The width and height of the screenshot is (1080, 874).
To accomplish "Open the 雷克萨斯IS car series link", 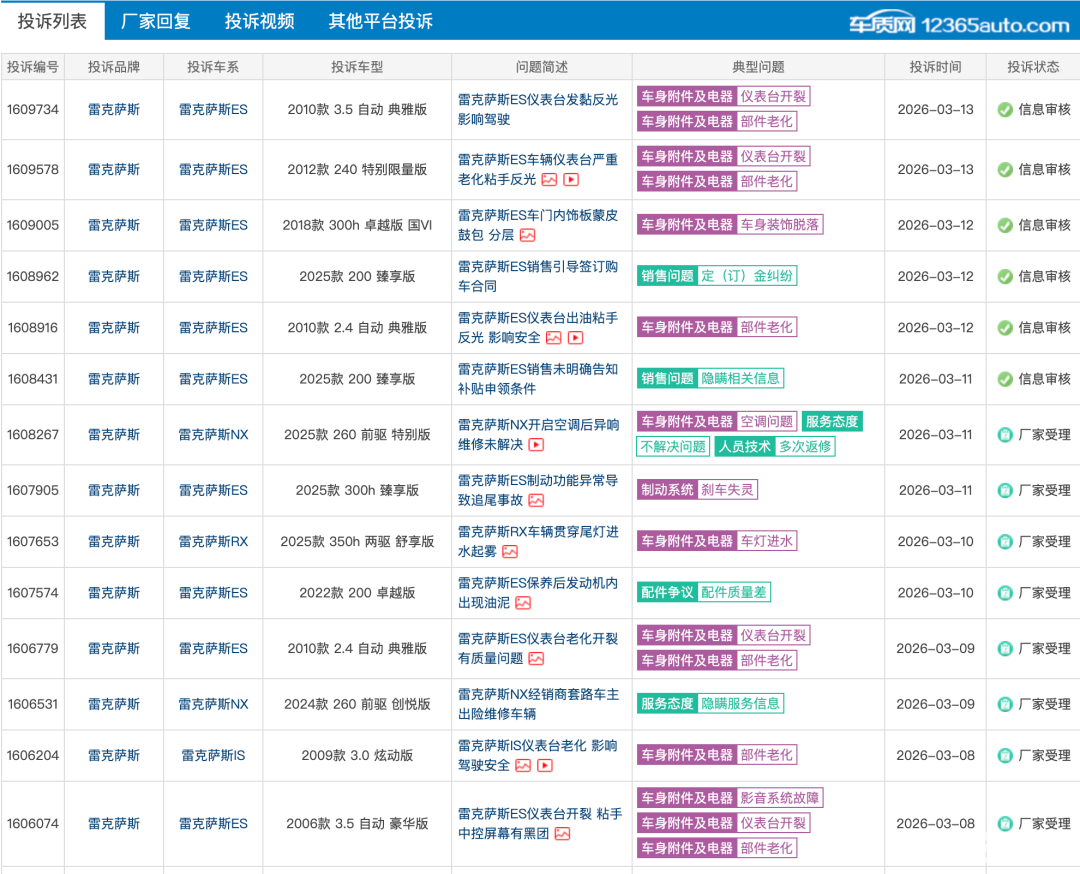I will (x=213, y=756).
